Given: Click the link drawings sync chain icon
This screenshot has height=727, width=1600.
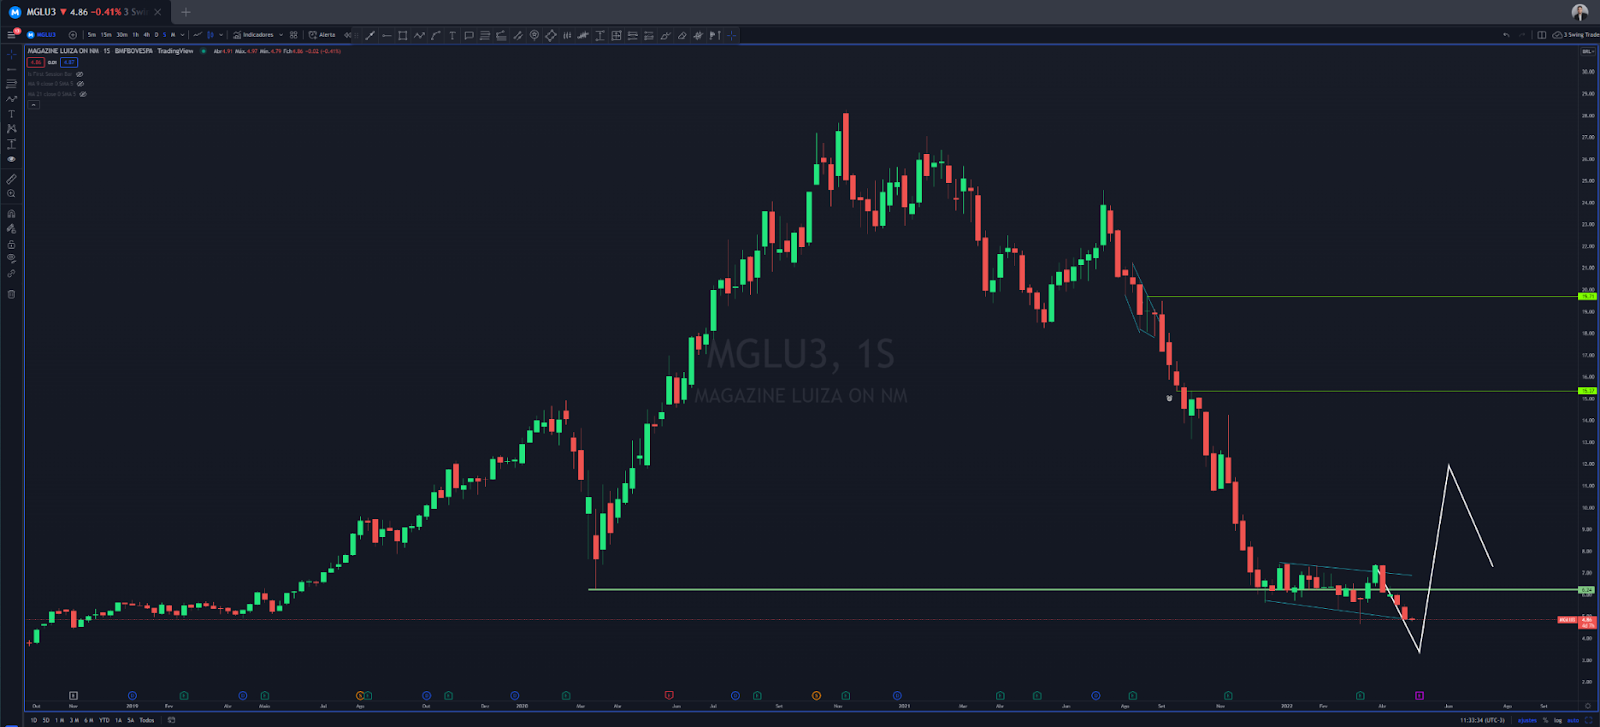Looking at the screenshot, I should (x=12, y=274).
